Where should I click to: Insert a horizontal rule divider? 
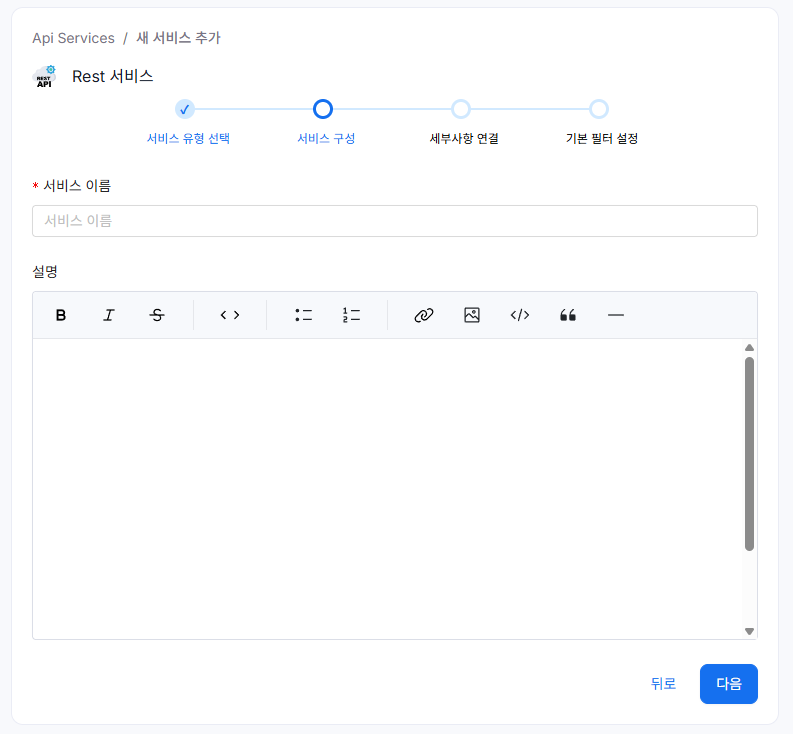pyautogui.click(x=616, y=315)
